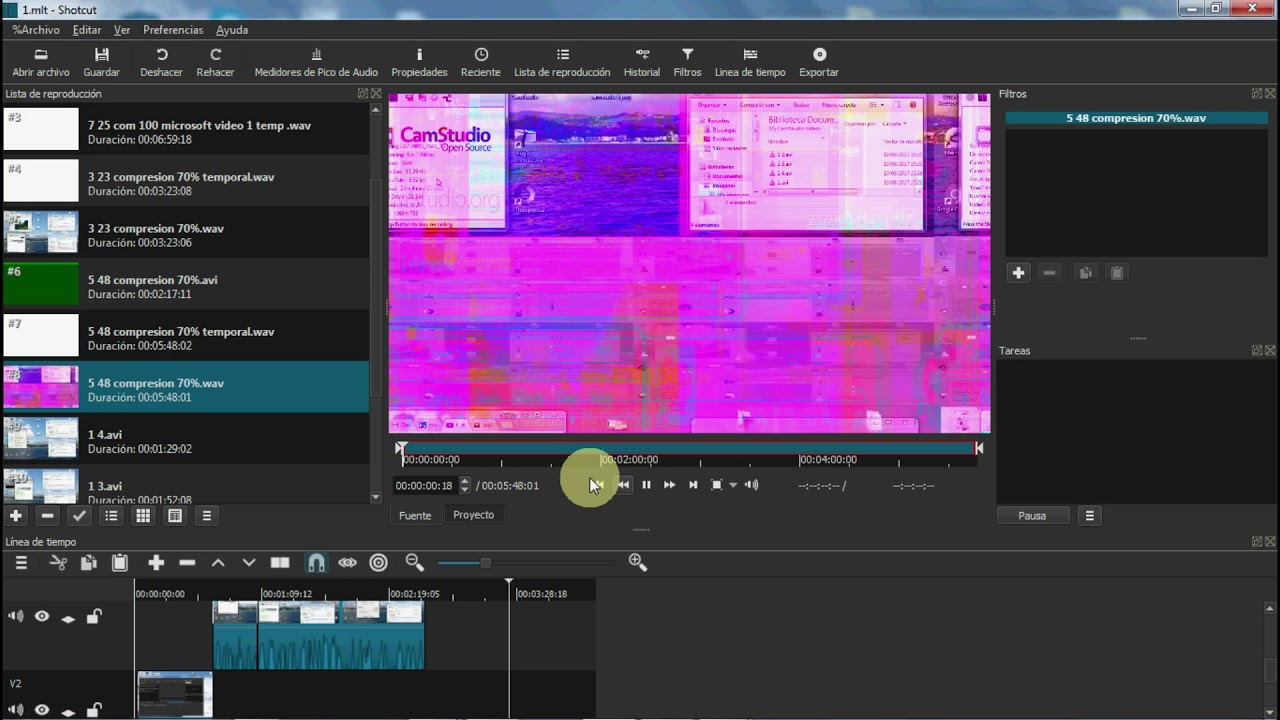Viewport: 1280px width, 720px height.
Task: Skip to the start of the clip
Action: [597, 485]
